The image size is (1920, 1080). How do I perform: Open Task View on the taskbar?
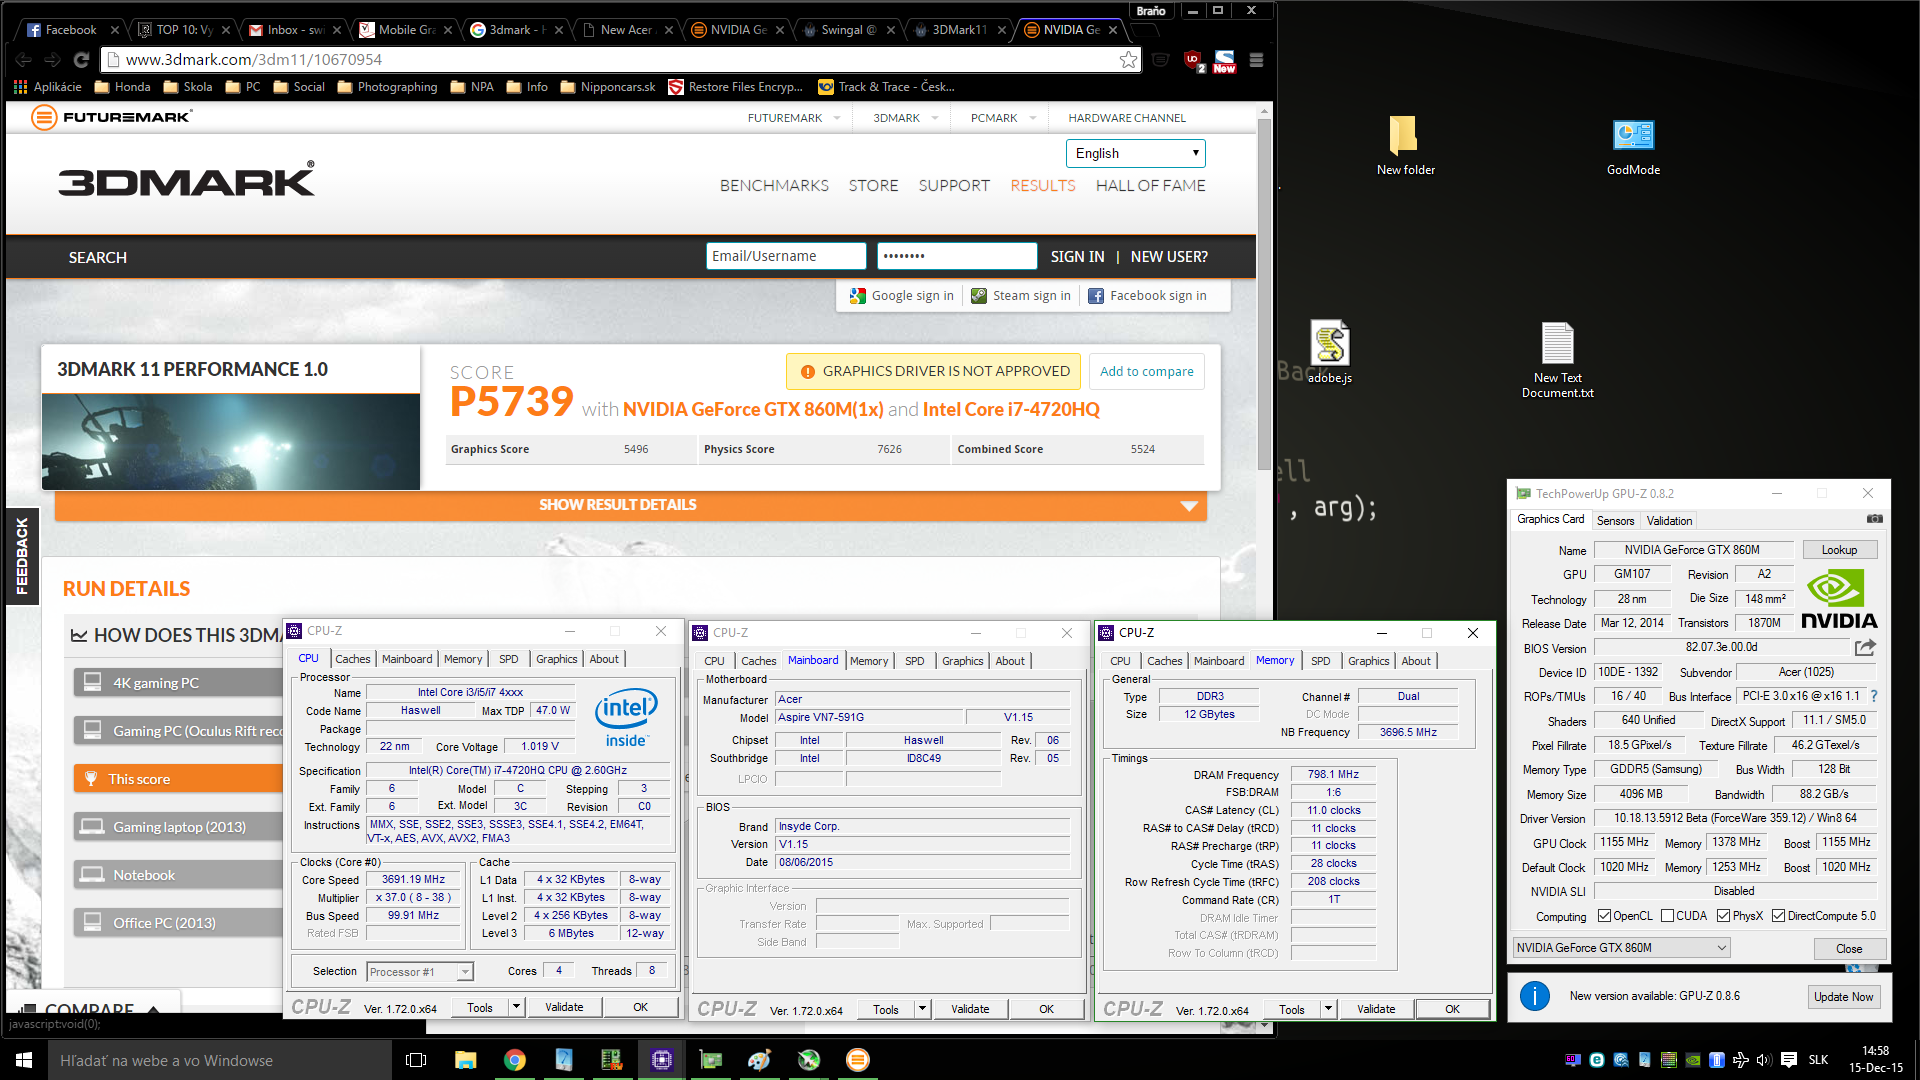416,1060
